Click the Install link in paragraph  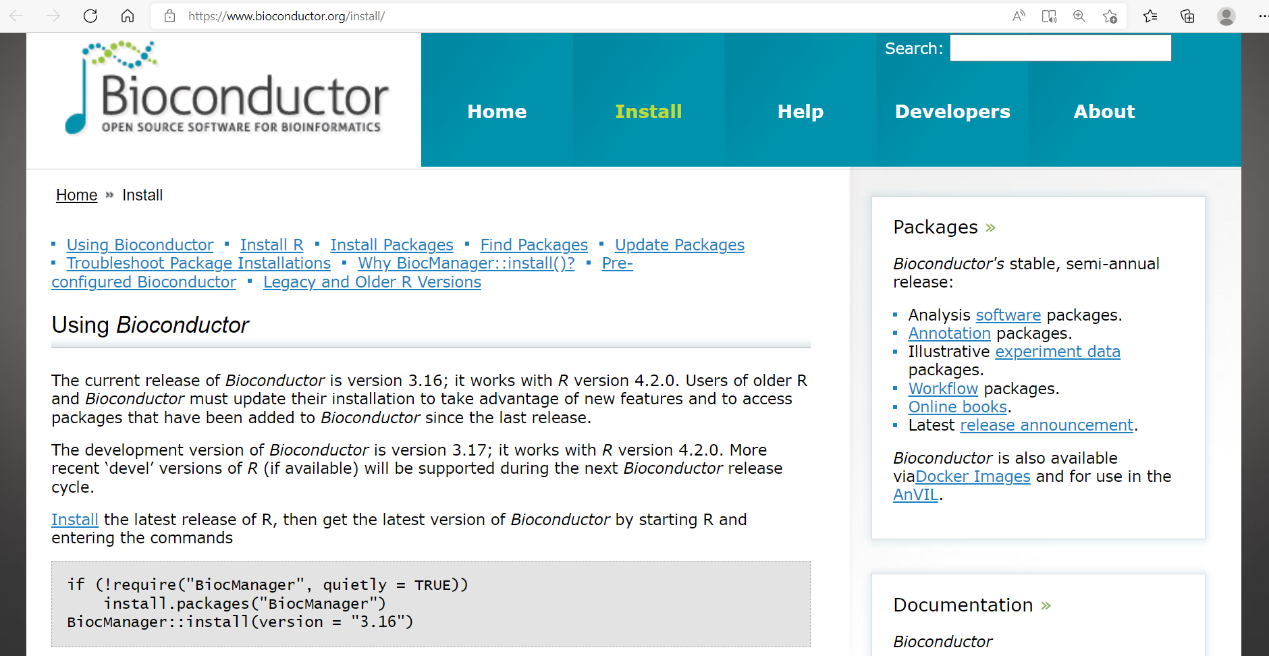click(x=75, y=520)
